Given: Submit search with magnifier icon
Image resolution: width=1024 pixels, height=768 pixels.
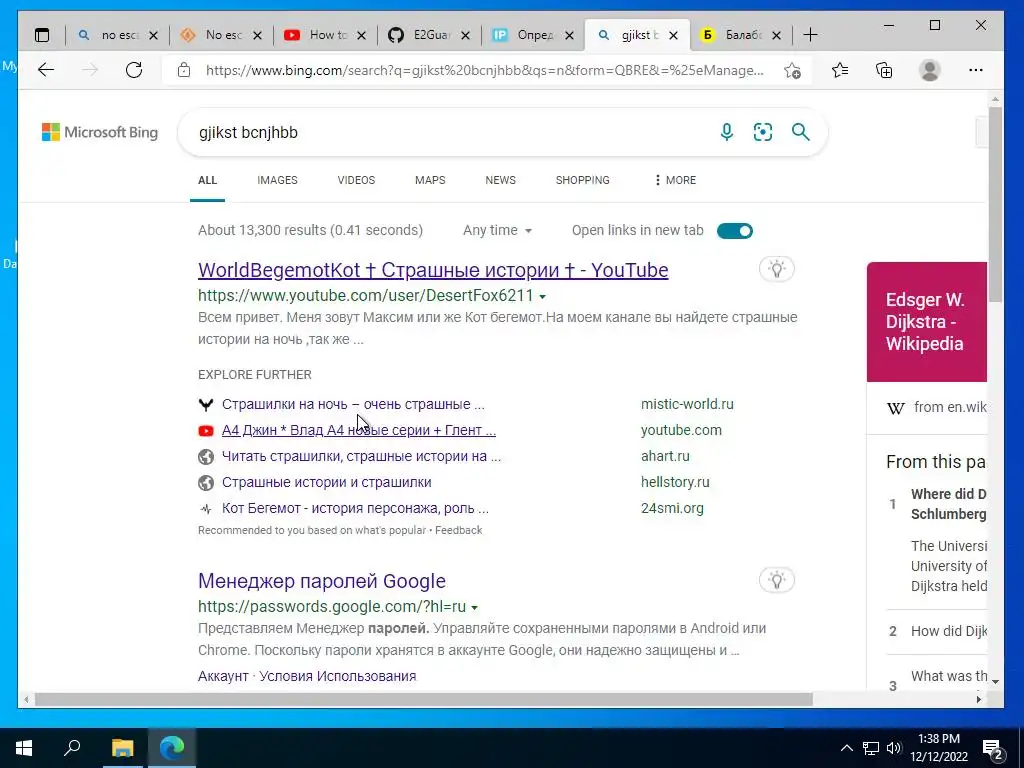Looking at the screenshot, I should coord(801,132).
